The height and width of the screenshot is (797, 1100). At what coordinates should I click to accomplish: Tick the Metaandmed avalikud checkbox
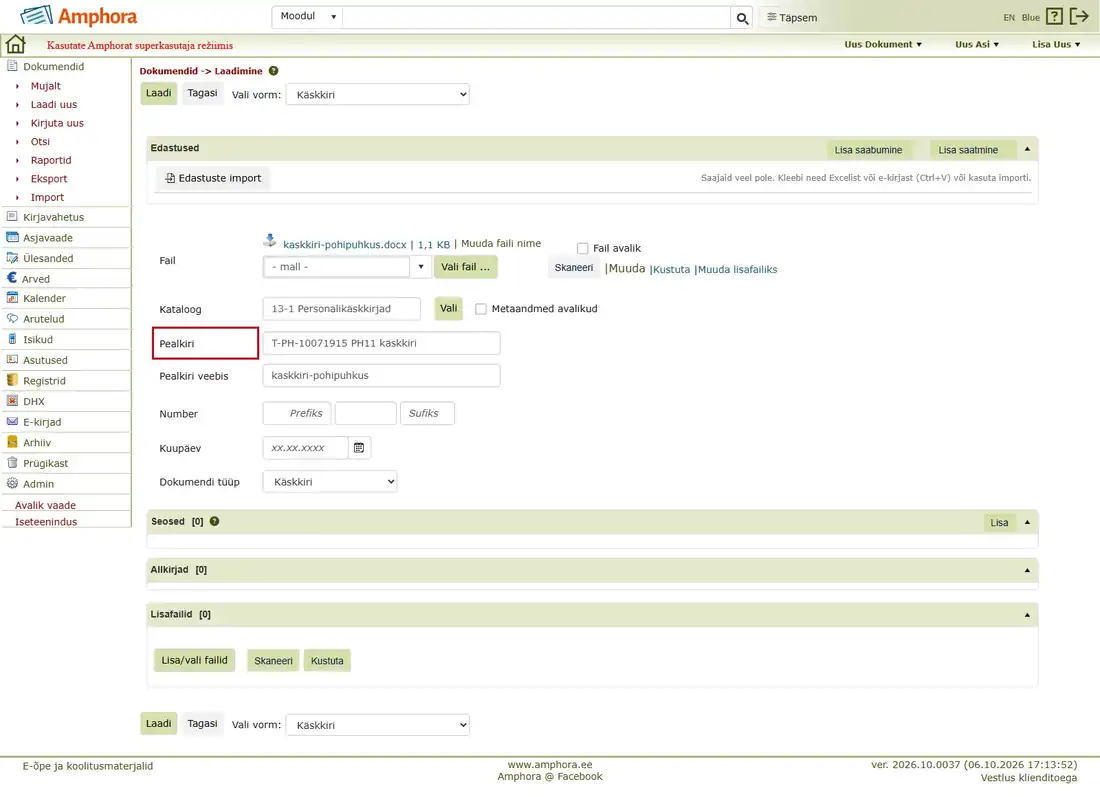coord(481,309)
